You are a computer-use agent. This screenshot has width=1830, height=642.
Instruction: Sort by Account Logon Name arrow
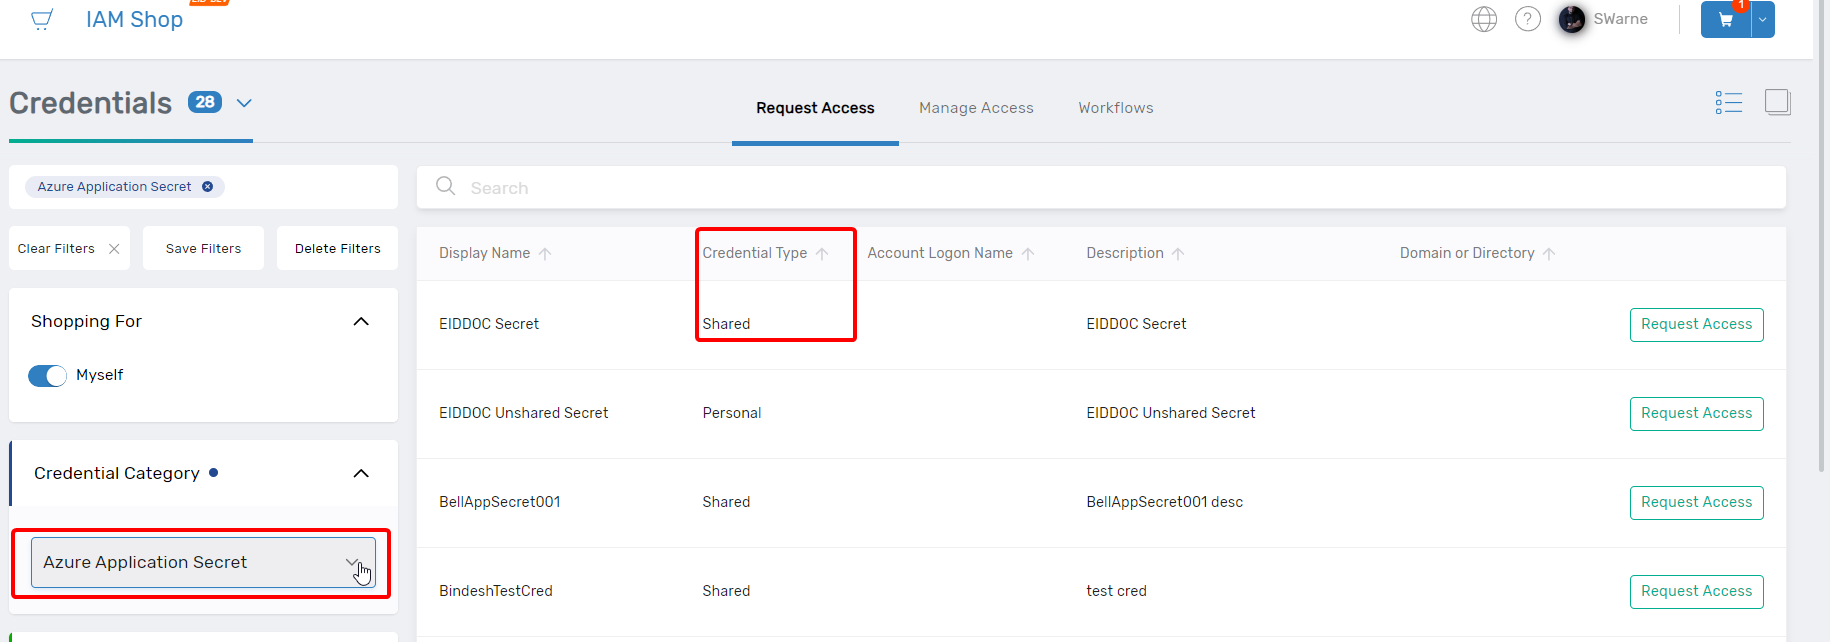pyautogui.click(x=1028, y=254)
